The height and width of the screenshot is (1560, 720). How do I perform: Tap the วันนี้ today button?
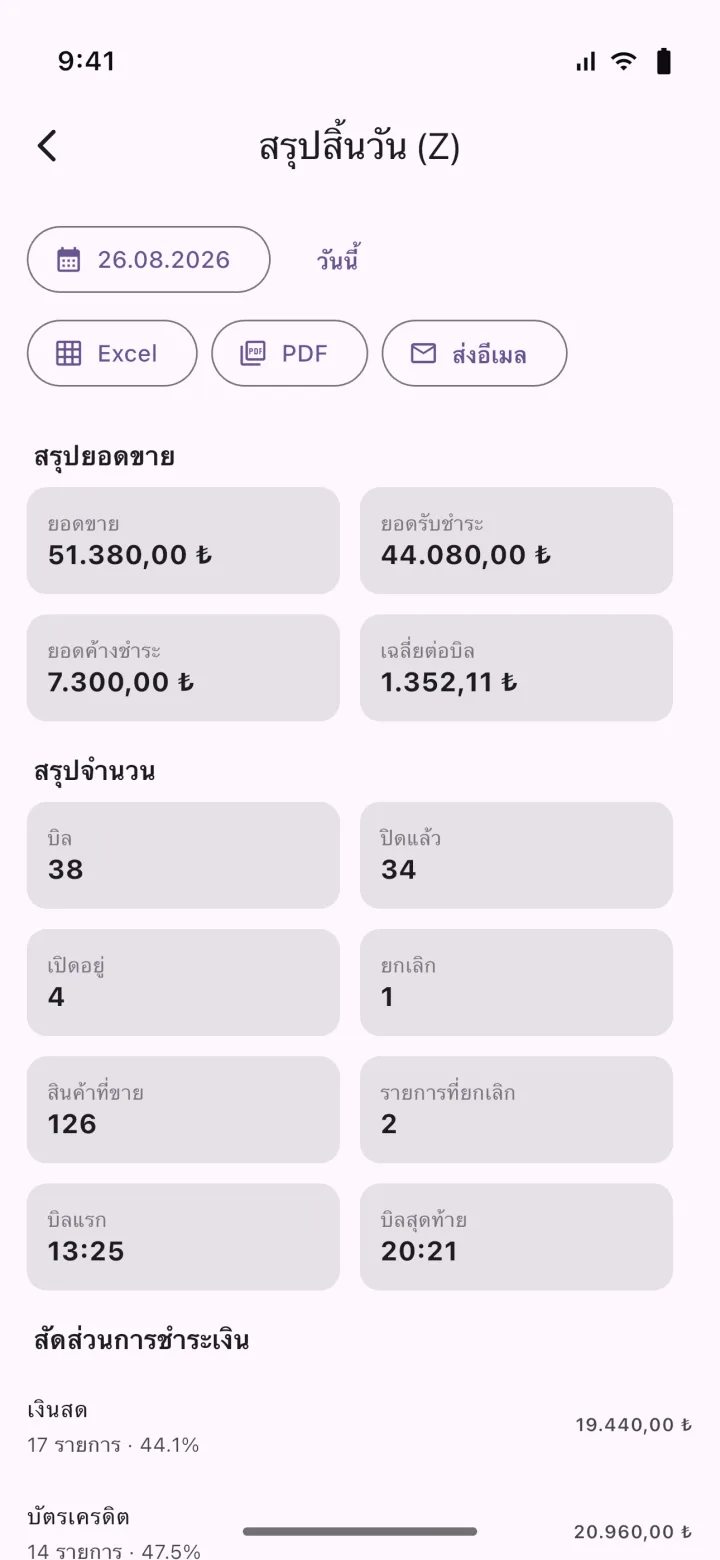pos(338,260)
